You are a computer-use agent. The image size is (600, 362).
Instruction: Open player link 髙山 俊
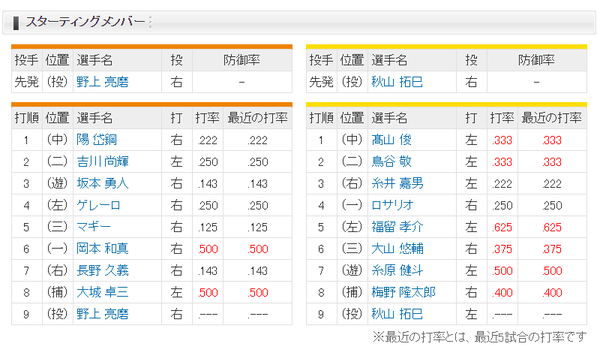pos(391,140)
